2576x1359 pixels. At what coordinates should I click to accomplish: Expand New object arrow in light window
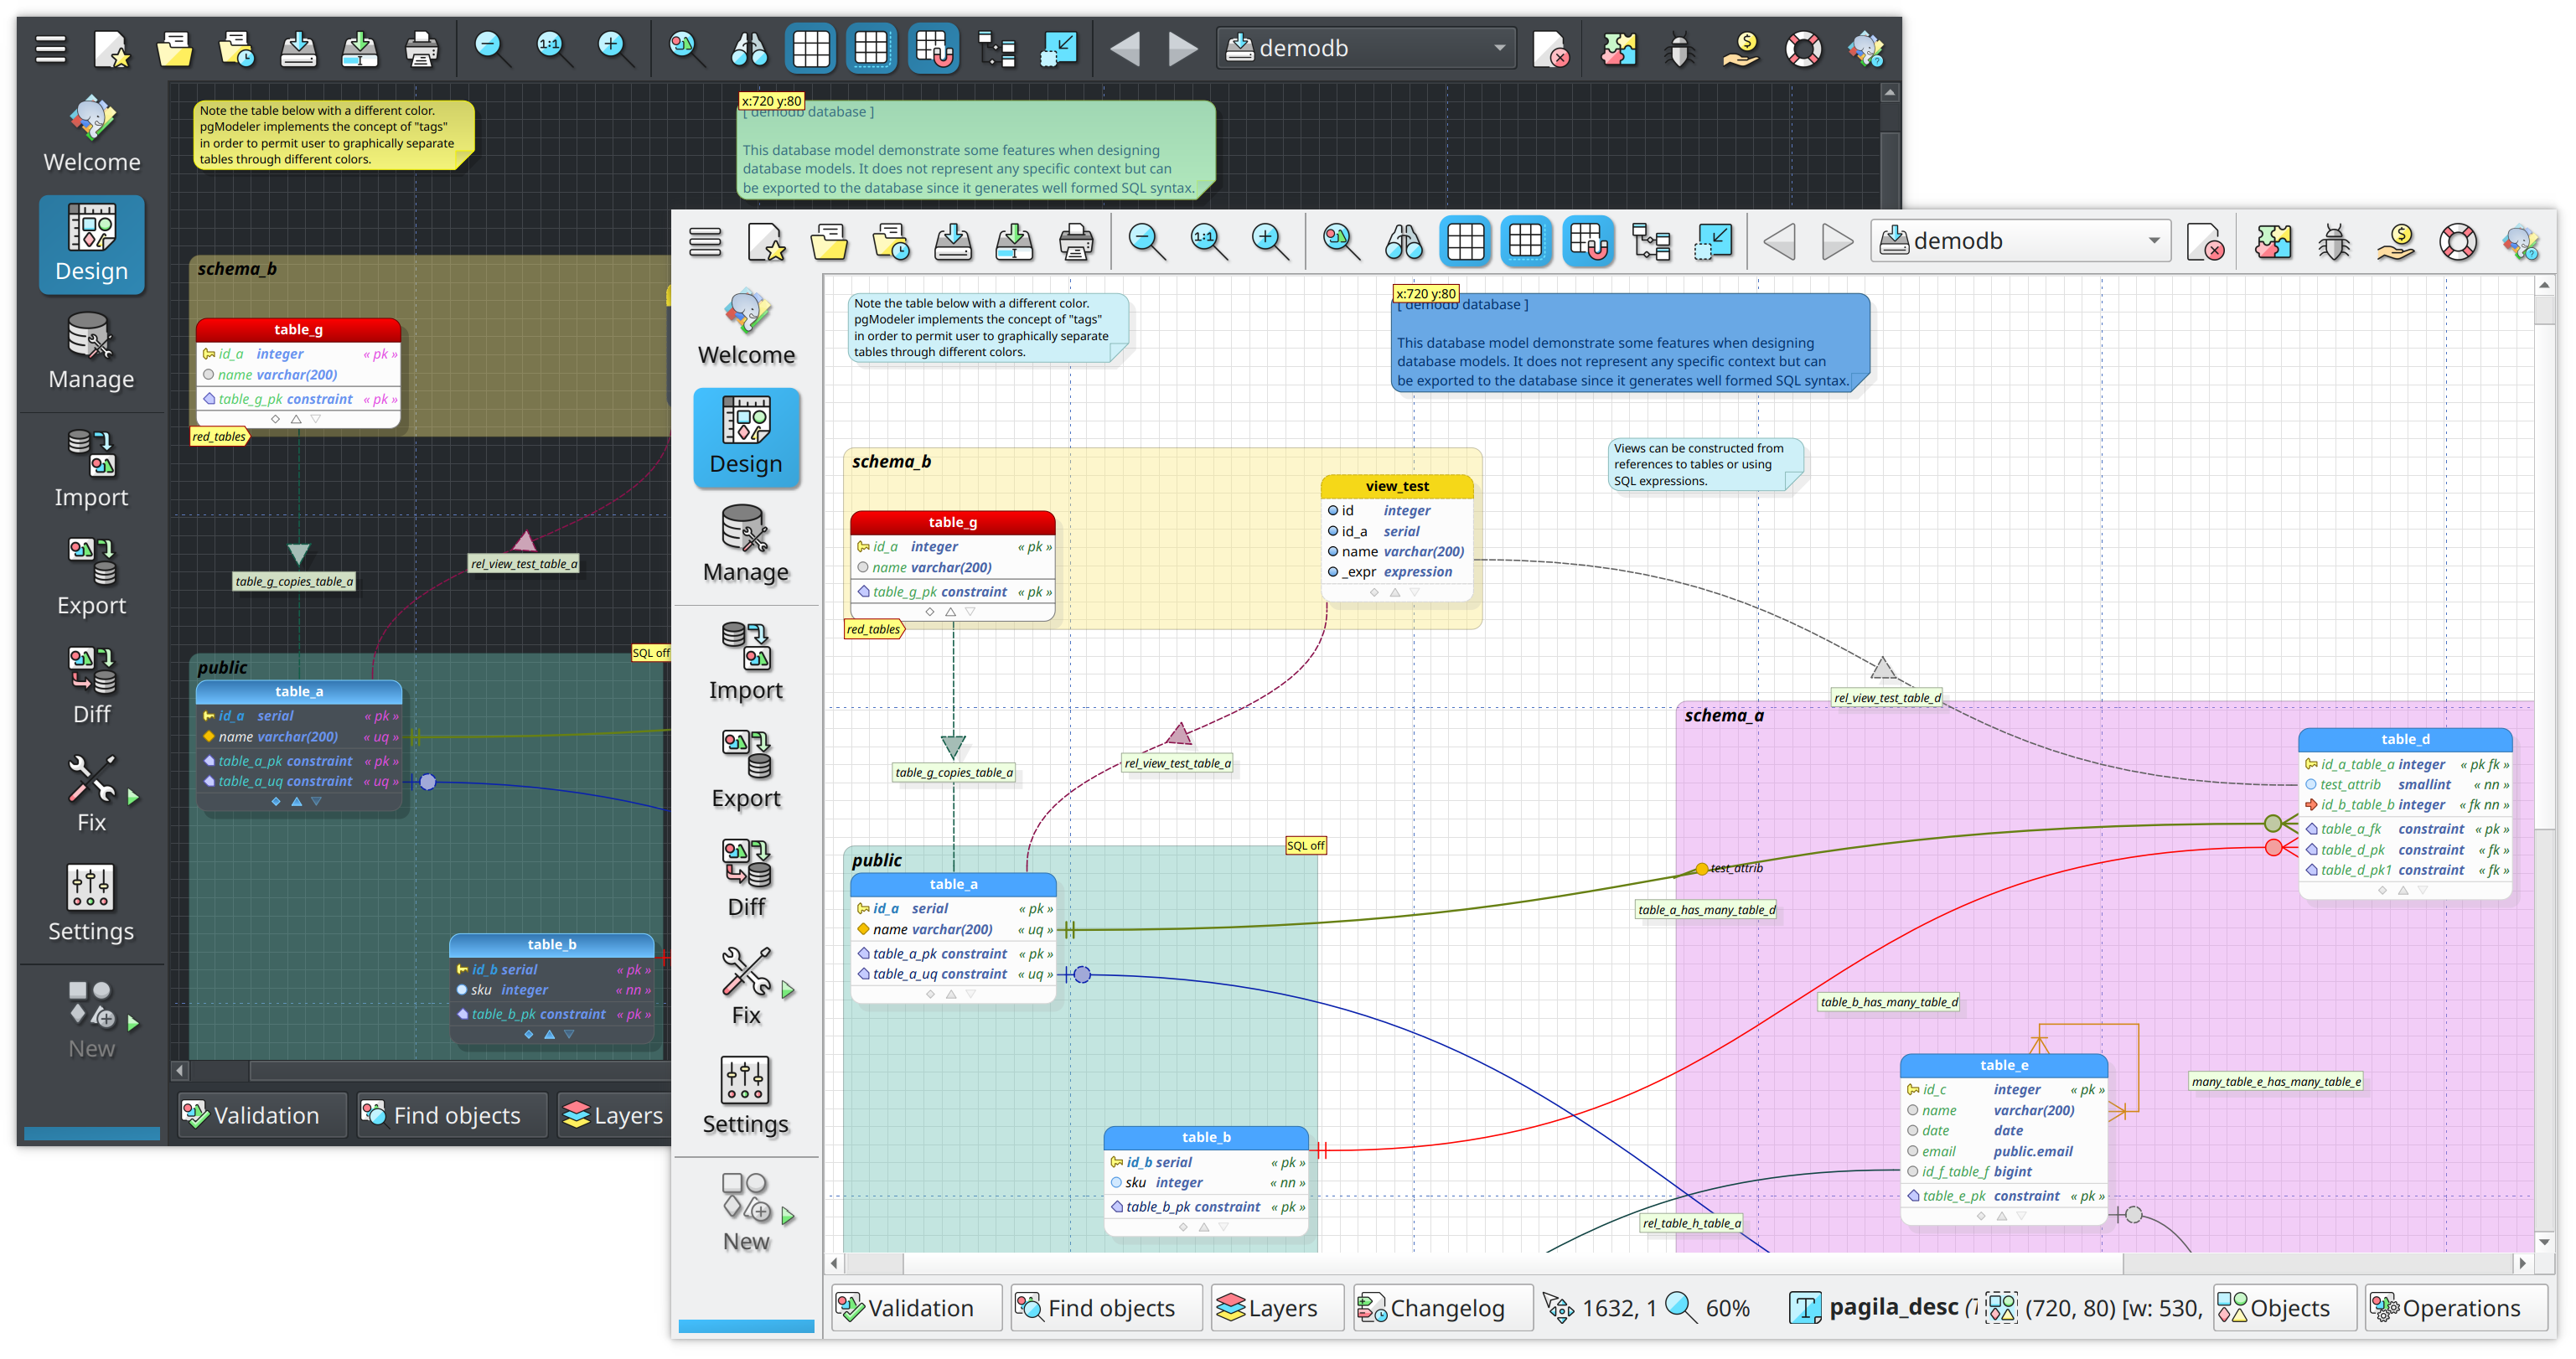click(788, 1216)
